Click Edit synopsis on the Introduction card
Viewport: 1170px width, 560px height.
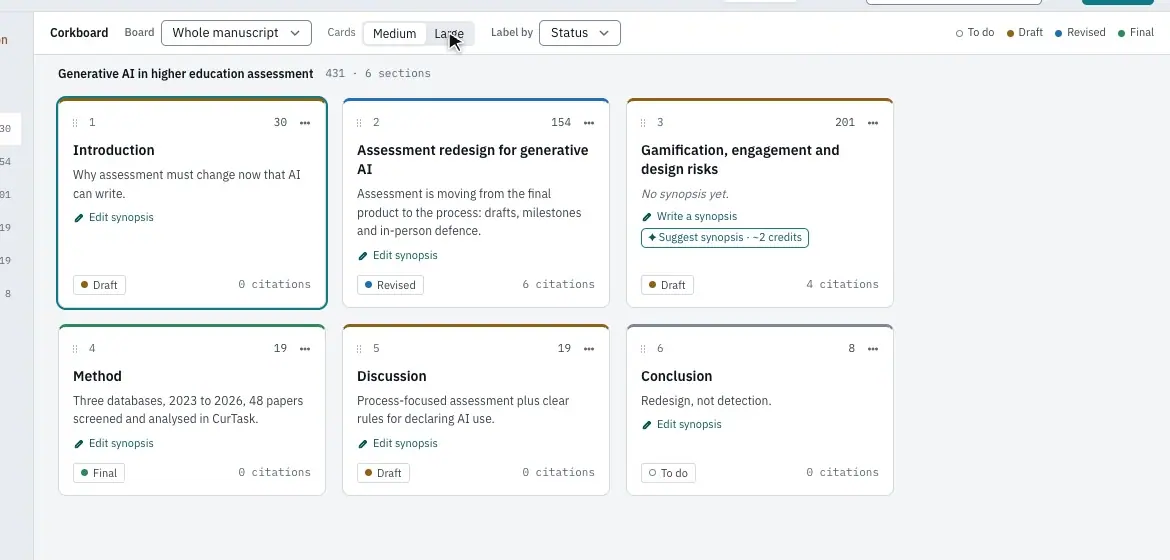tap(114, 217)
